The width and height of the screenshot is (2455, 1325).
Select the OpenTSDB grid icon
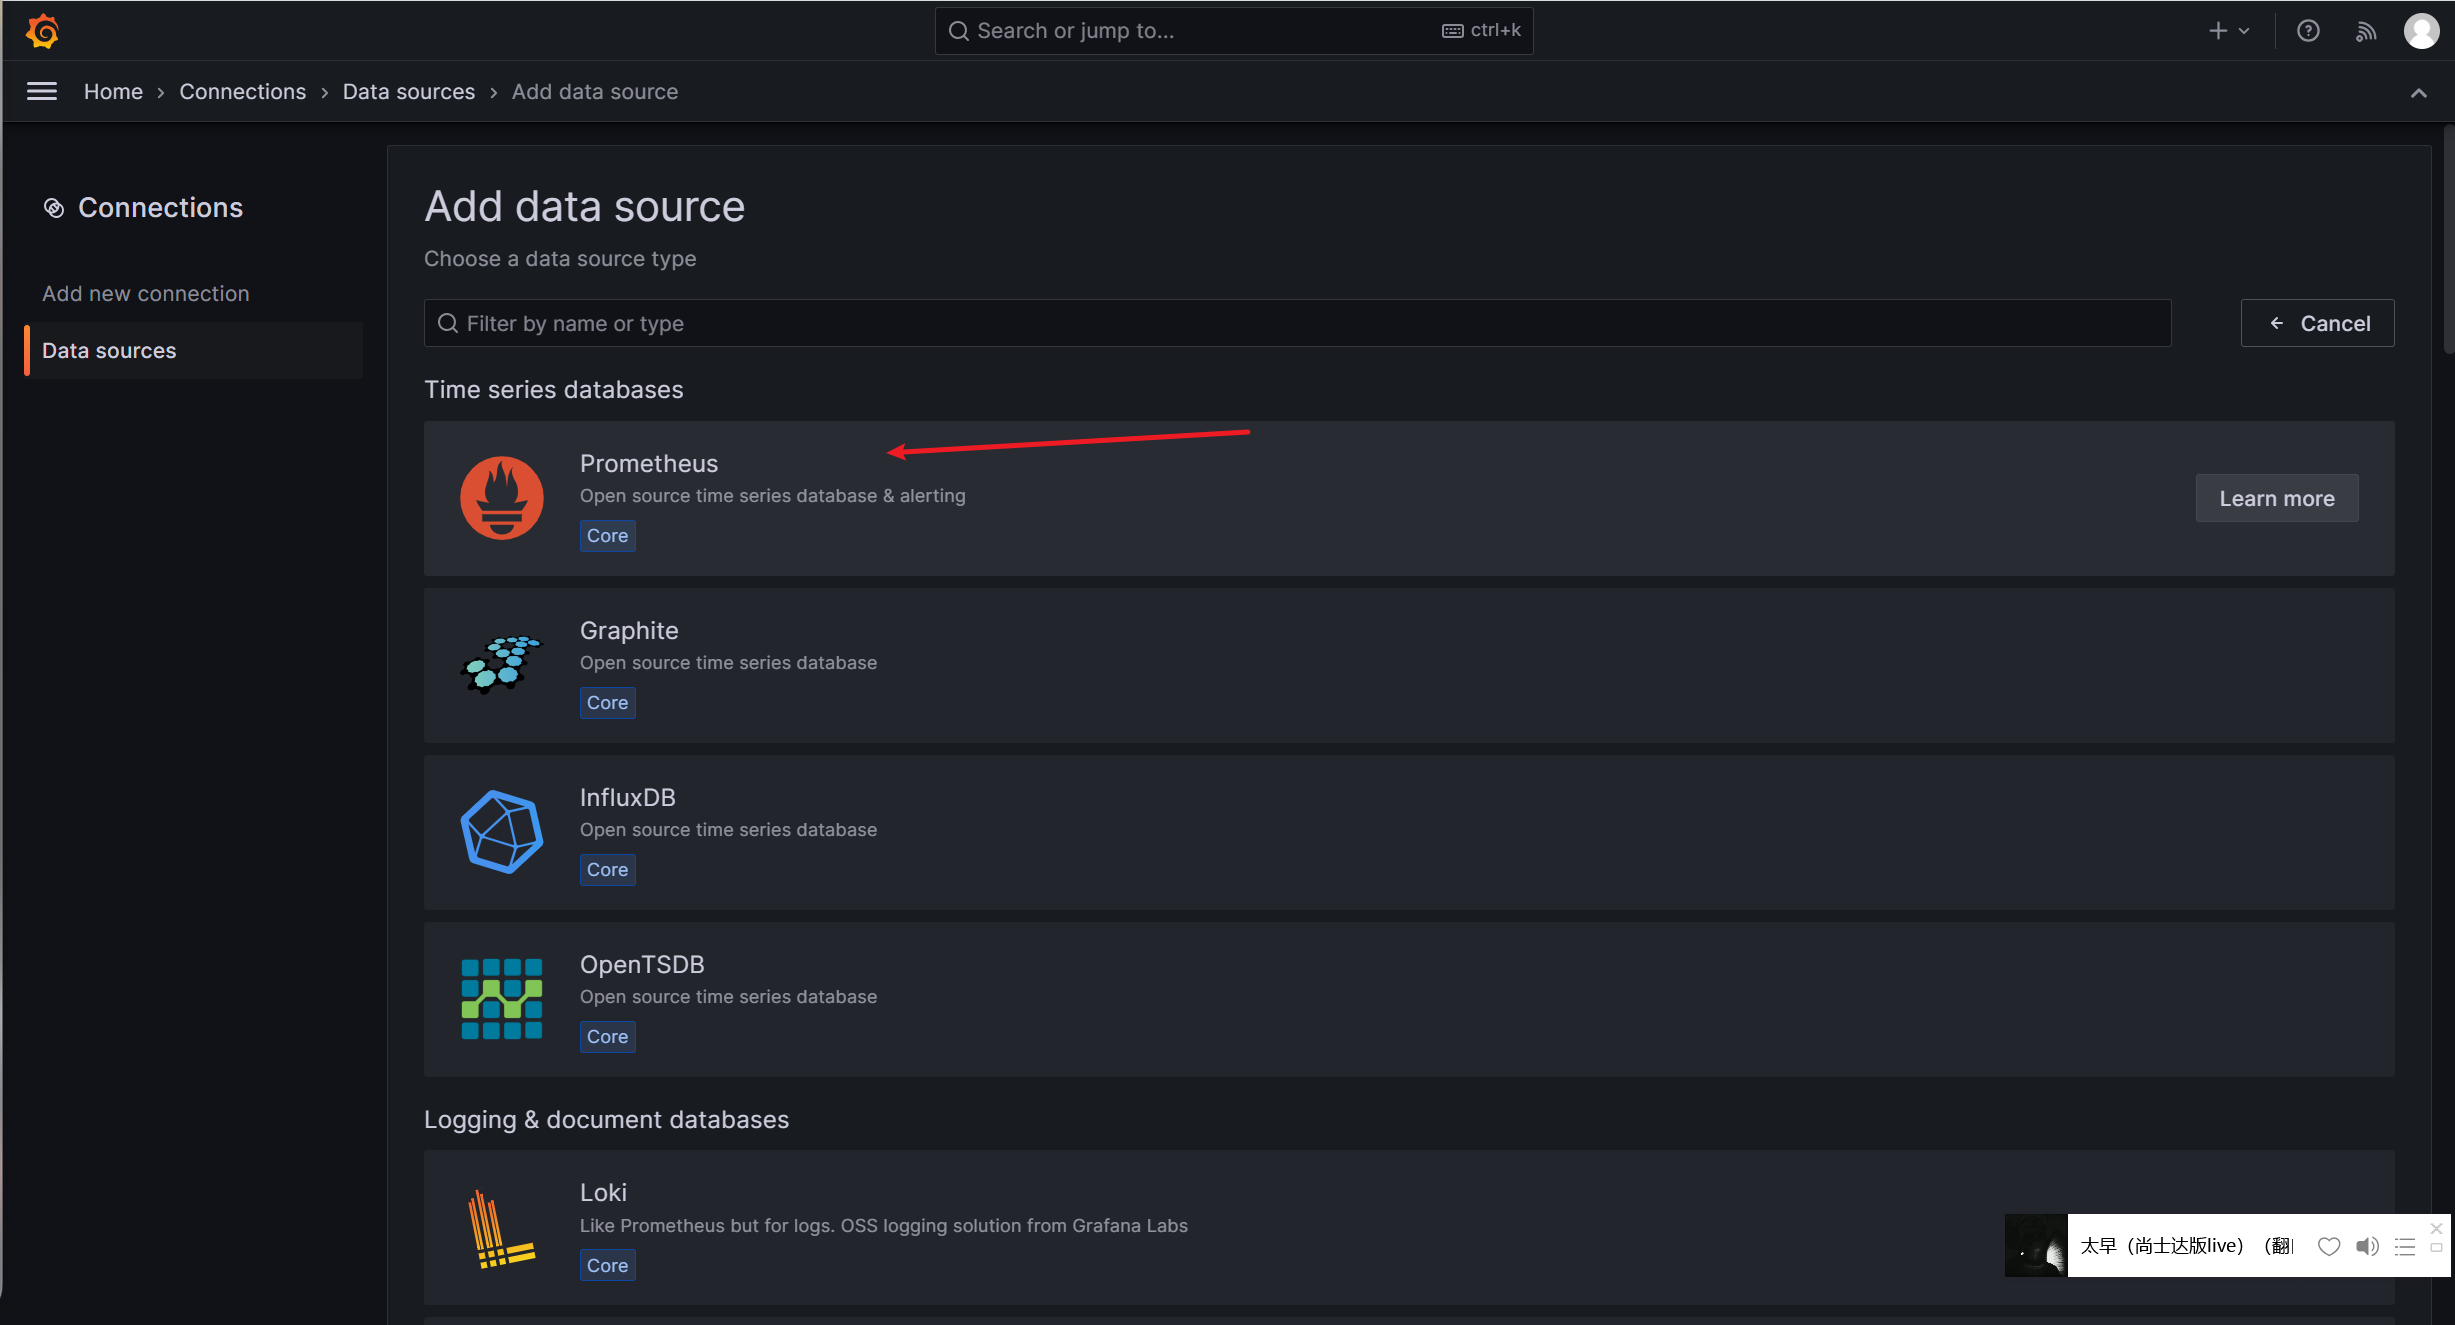[x=501, y=998]
